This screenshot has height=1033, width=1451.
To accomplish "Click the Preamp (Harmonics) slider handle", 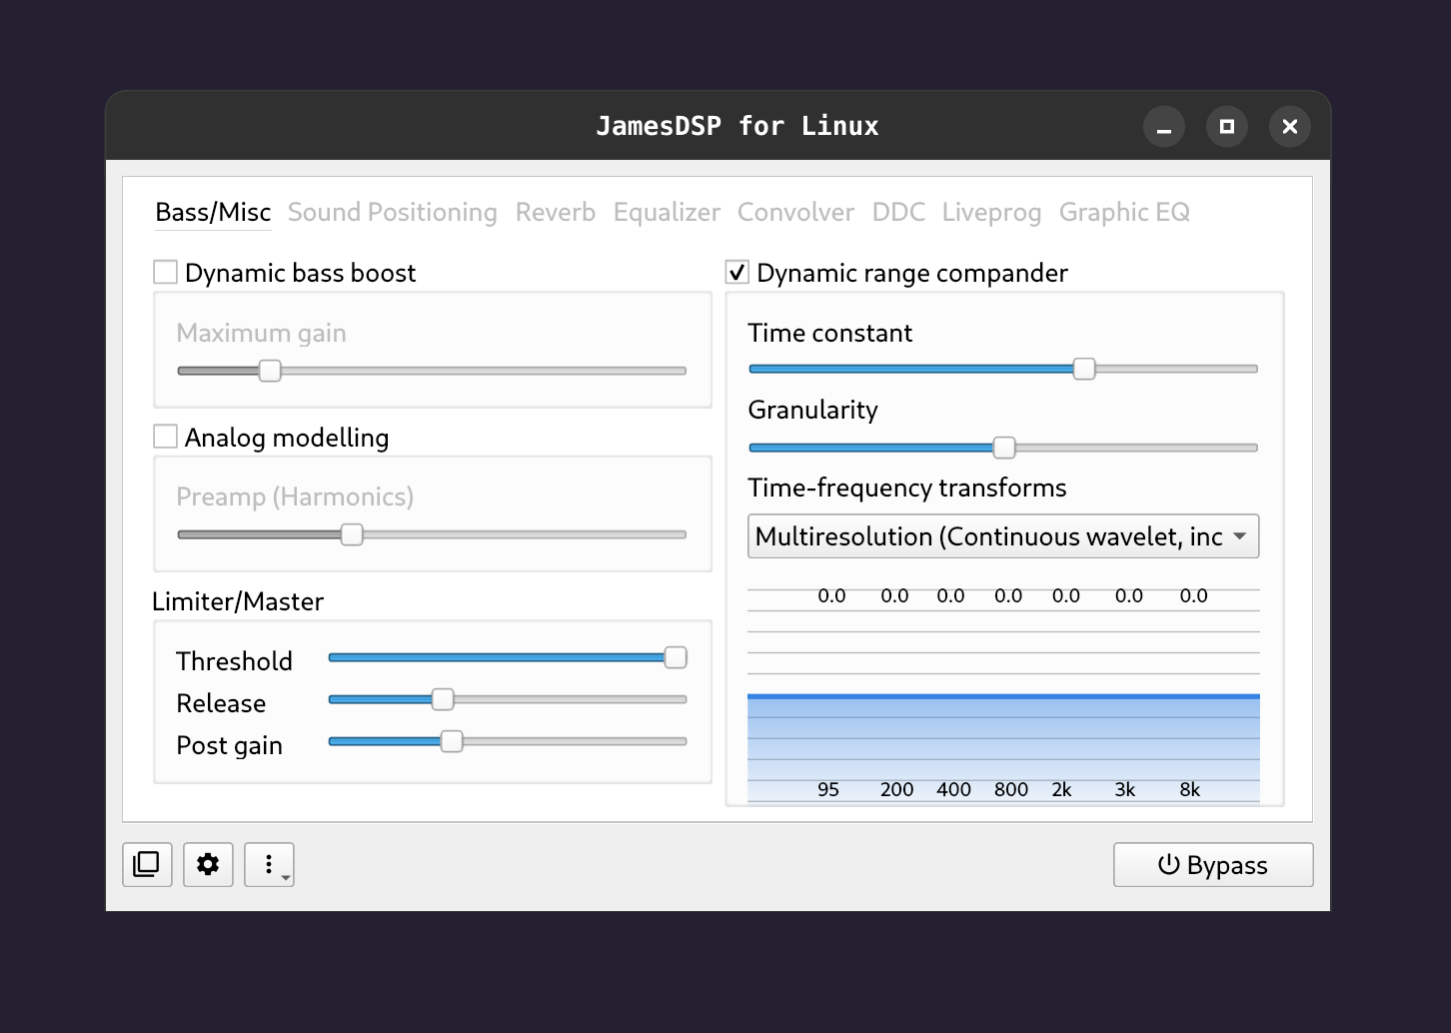I will click(x=352, y=535).
